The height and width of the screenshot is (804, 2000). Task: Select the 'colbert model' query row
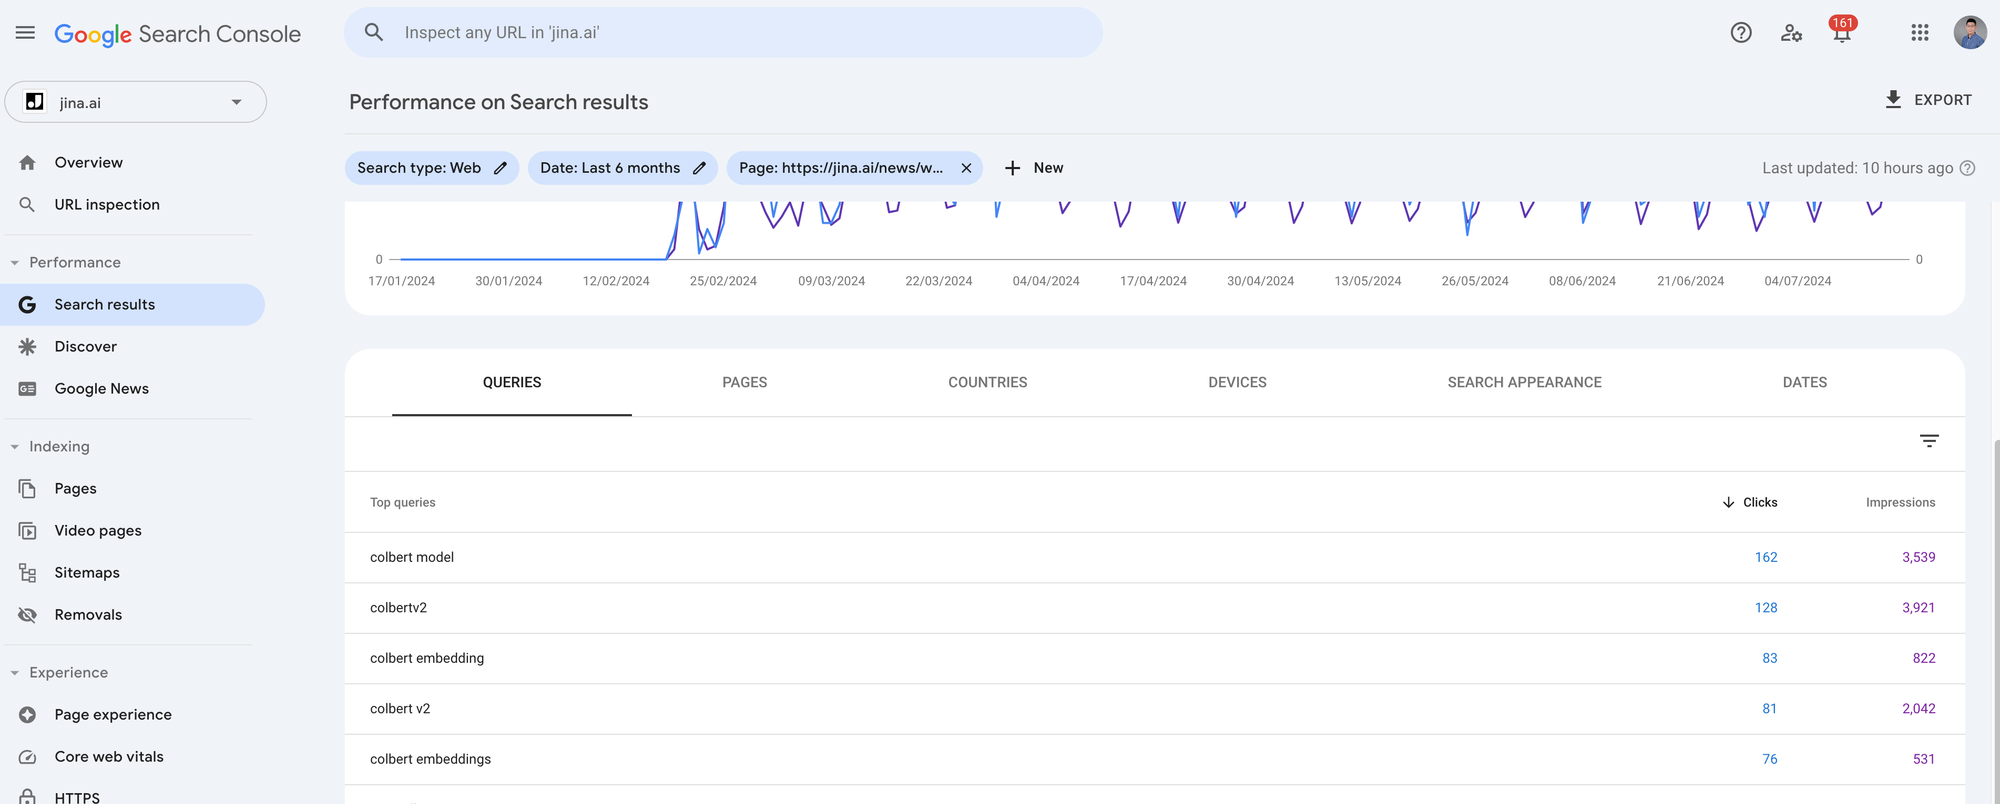click(1155, 557)
